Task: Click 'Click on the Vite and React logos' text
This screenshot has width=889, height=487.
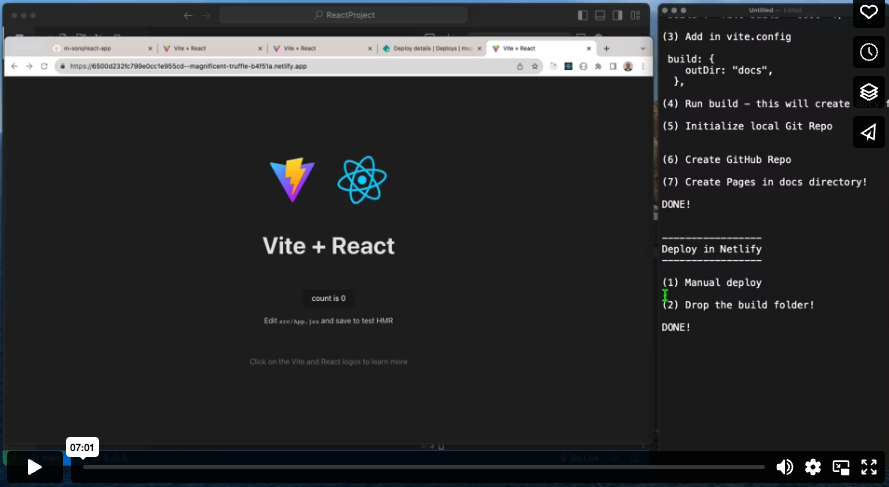Action: (x=328, y=362)
